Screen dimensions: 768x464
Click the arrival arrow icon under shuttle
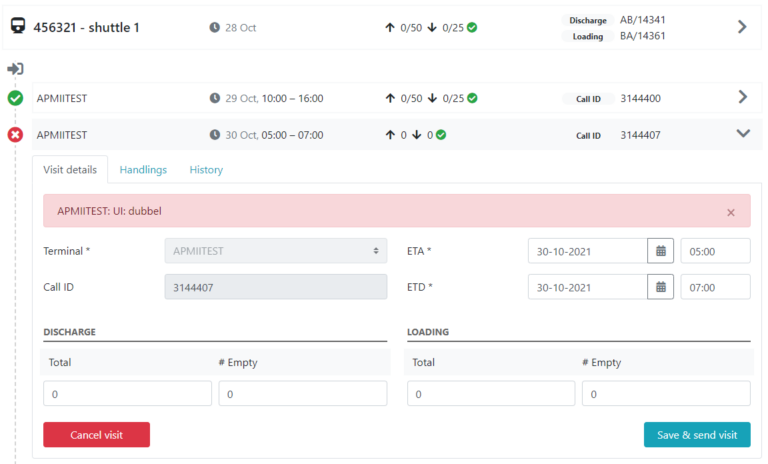pyautogui.click(x=15, y=69)
